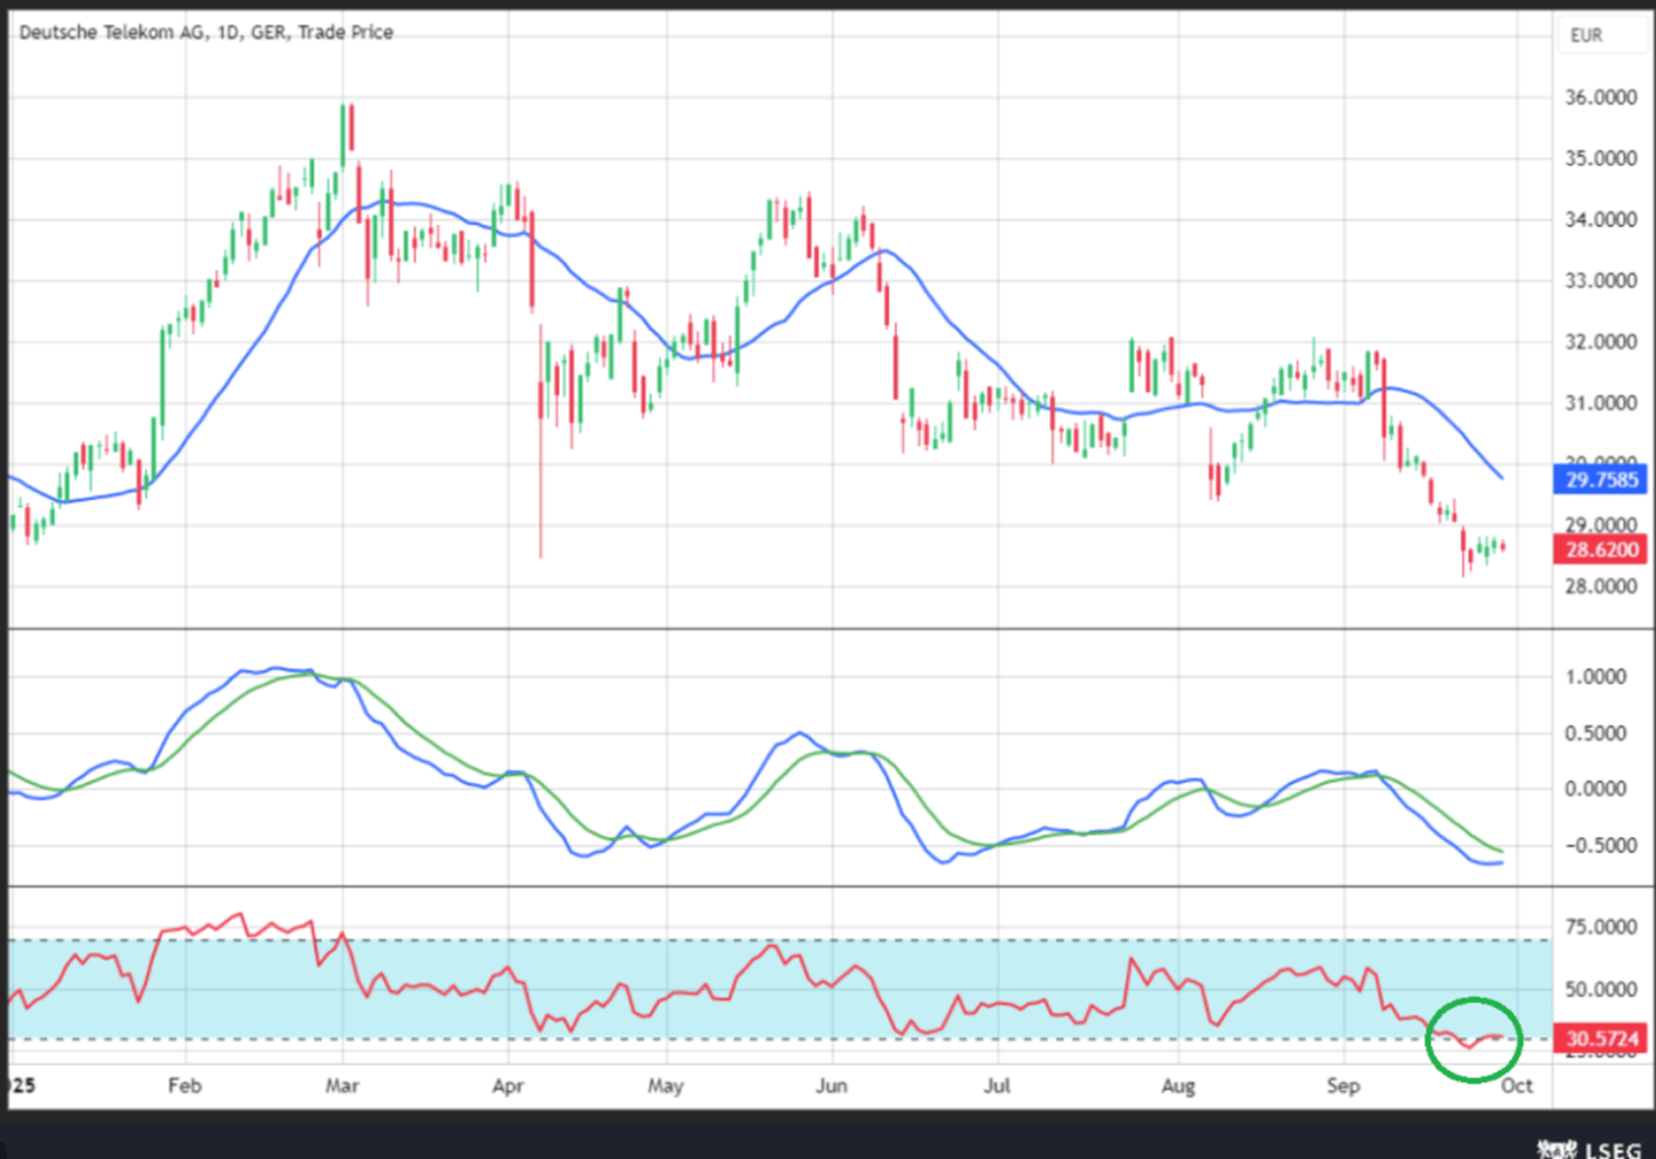This screenshot has height=1159, width=1656.
Task: Click the Jun label on time axis
Action: (831, 1085)
